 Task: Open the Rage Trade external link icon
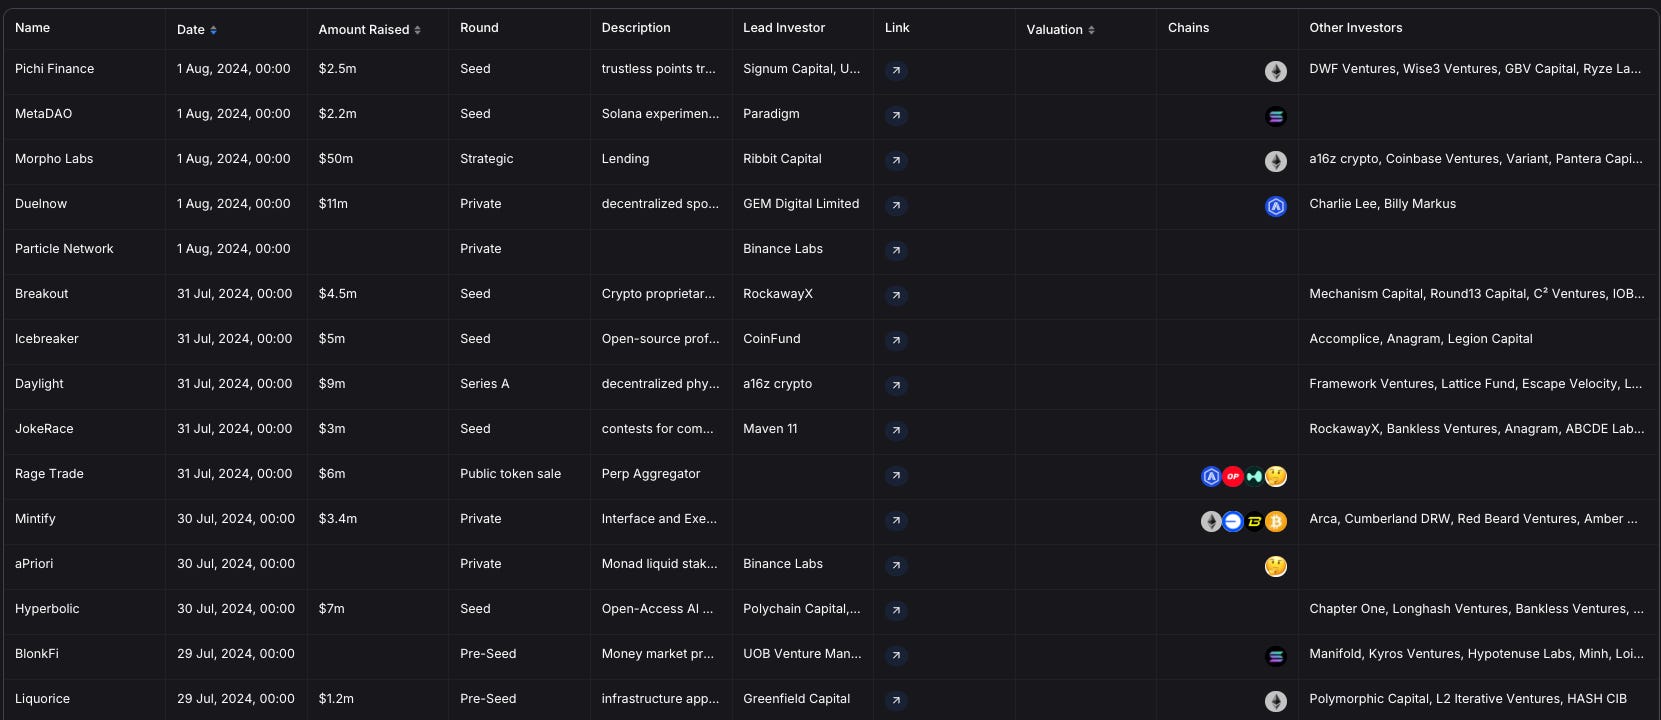897,475
